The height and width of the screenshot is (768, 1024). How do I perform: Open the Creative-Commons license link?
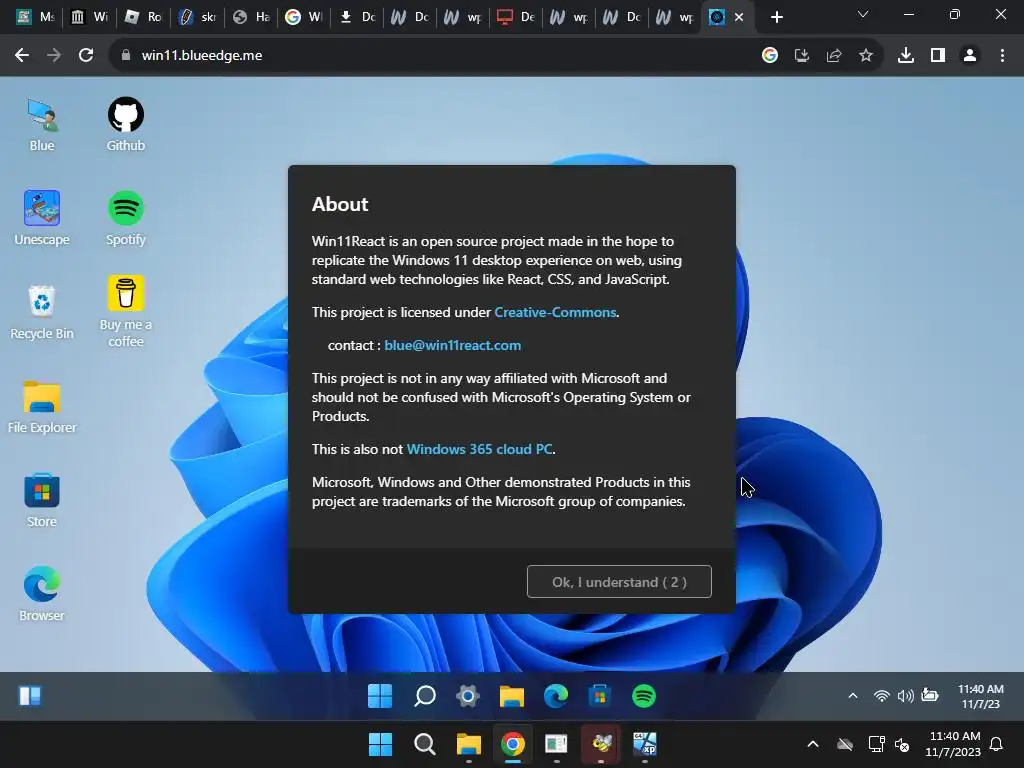click(555, 312)
